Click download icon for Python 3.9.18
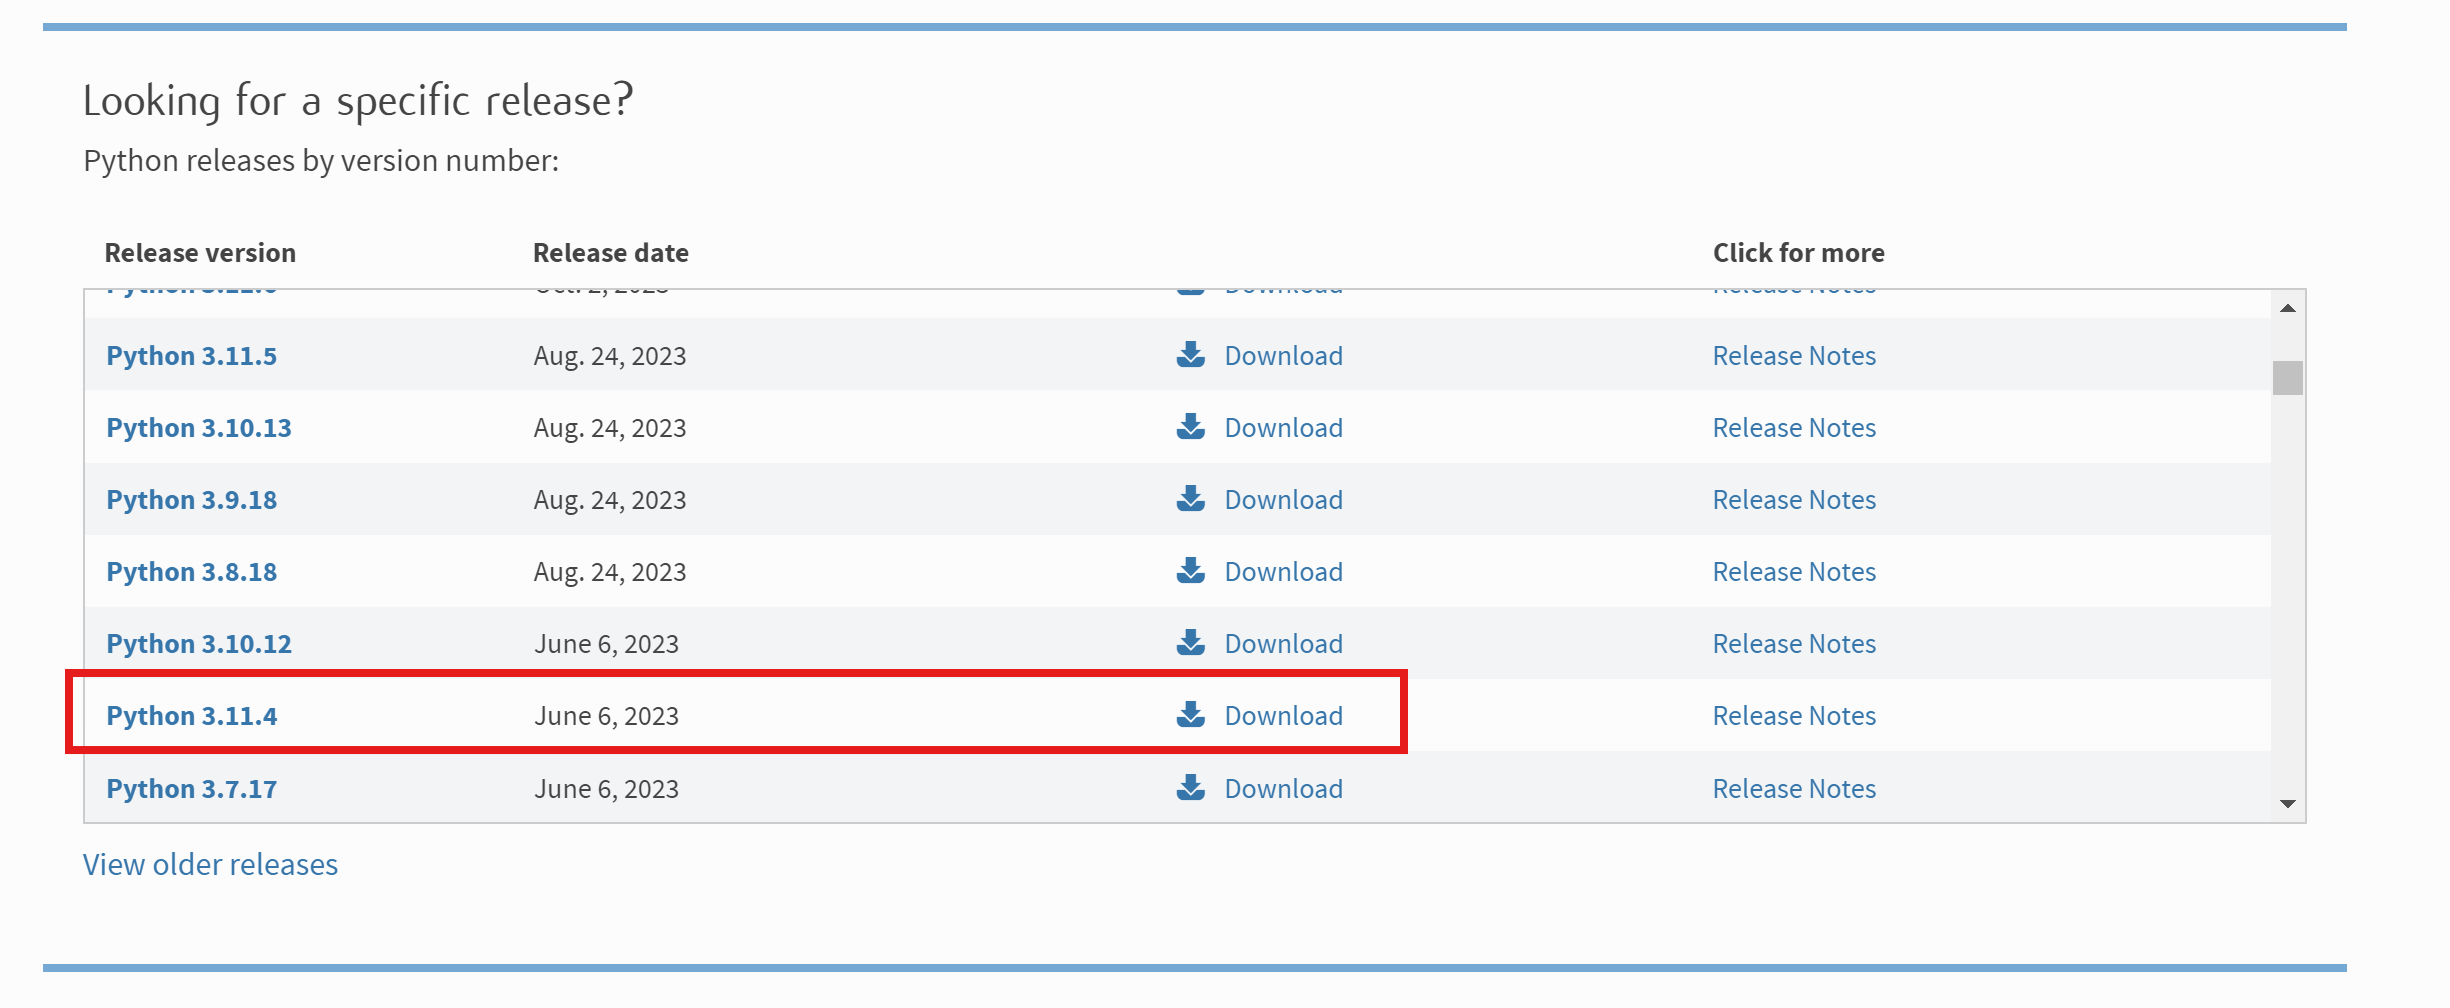Viewport: 2450px width, 1008px height. 1190,499
